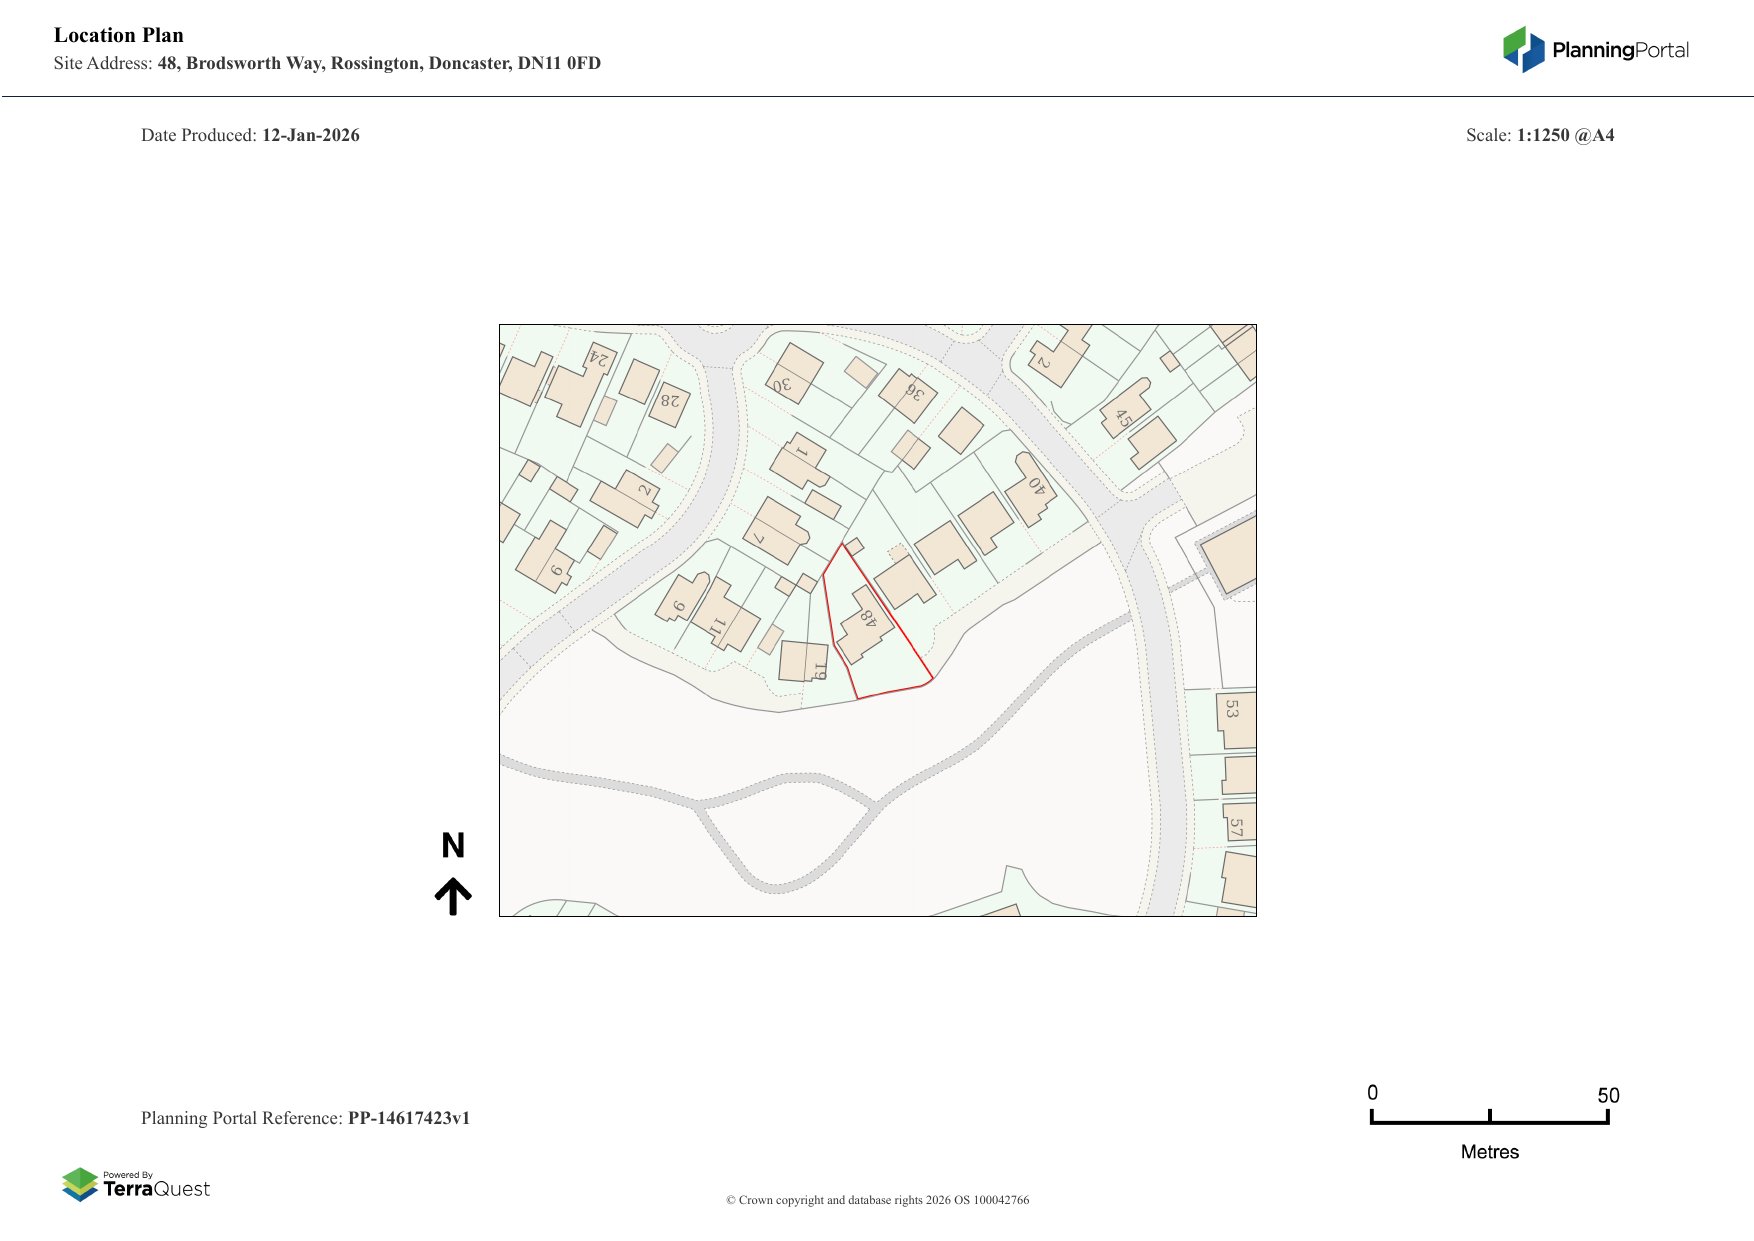Click the letter N compass label
Screen dimensions: 1754x1241
(x=453, y=846)
